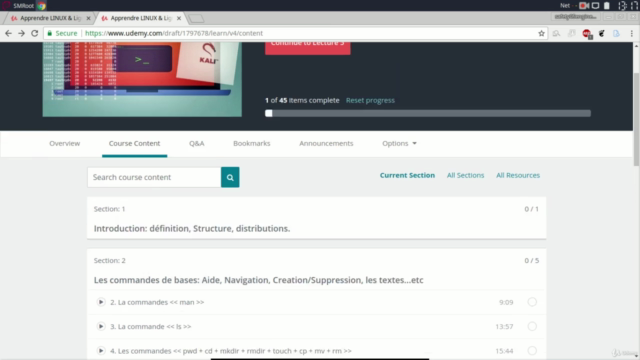Viewport: 640px width, 360px height.
Task: Switch to the Overview tab
Action: tap(64, 143)
